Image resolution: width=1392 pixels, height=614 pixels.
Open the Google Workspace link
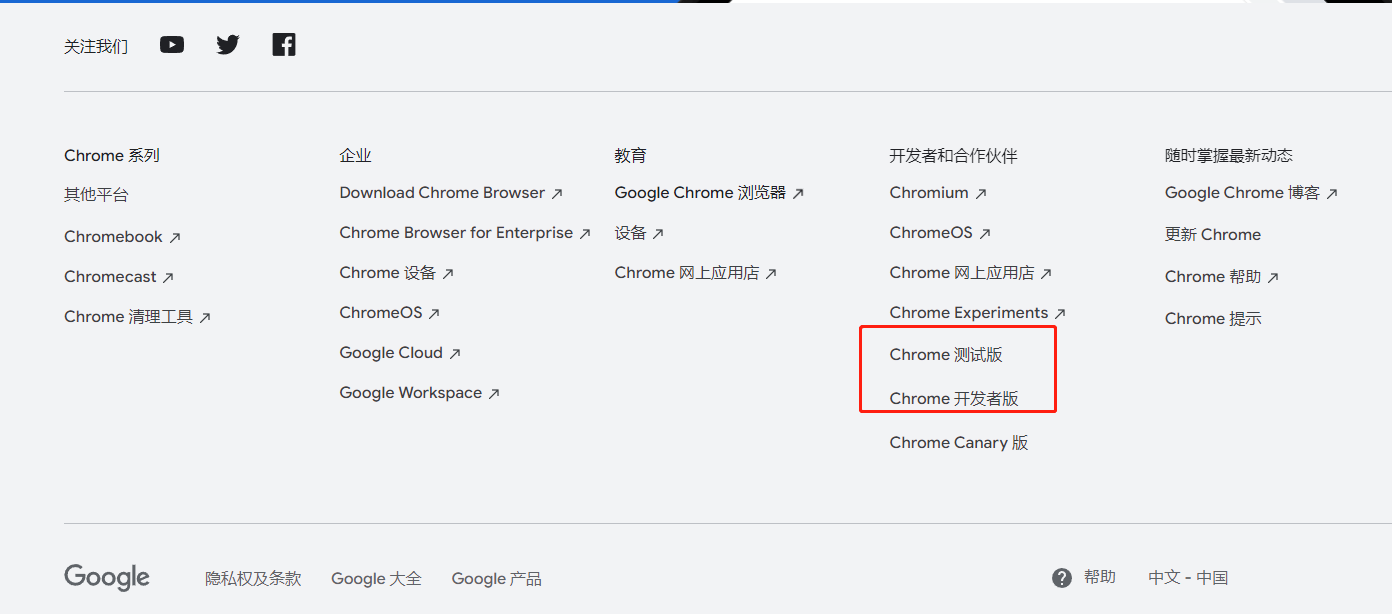coord(411,393)
